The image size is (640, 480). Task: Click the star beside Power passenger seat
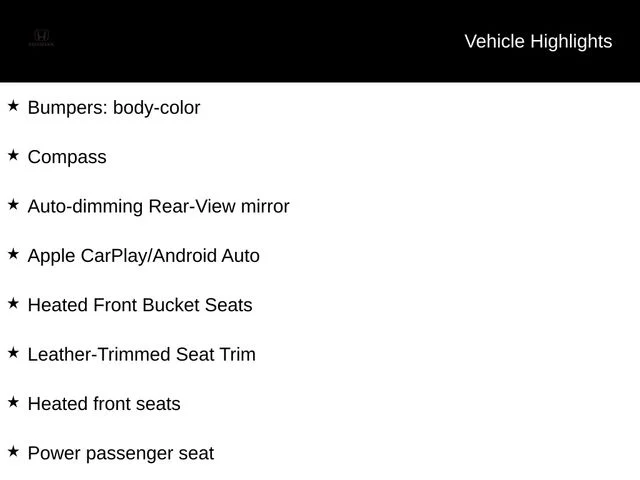[13, 451]
